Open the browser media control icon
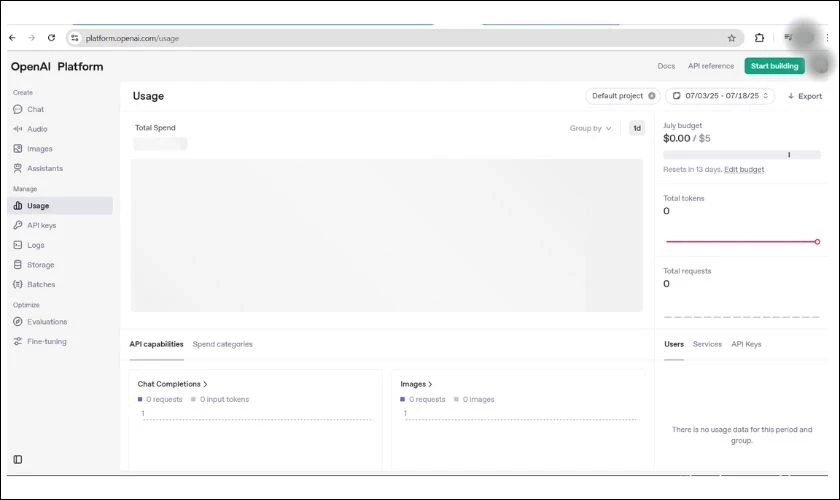This screenshot has height=500, width=840. click(788, 38)
